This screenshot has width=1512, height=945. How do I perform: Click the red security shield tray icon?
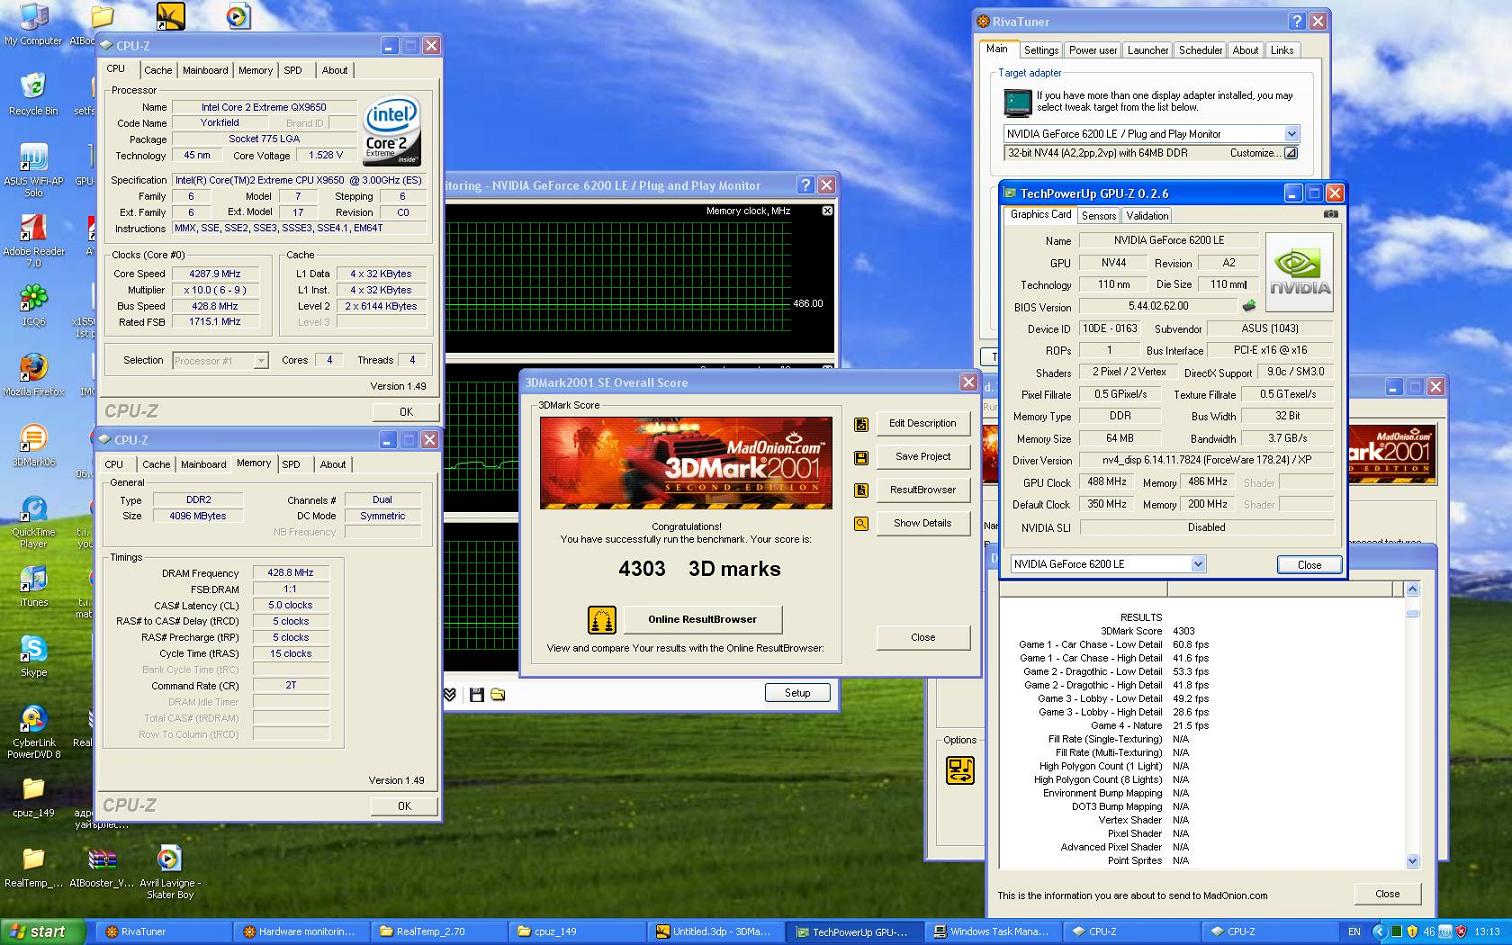point(1461,931)
